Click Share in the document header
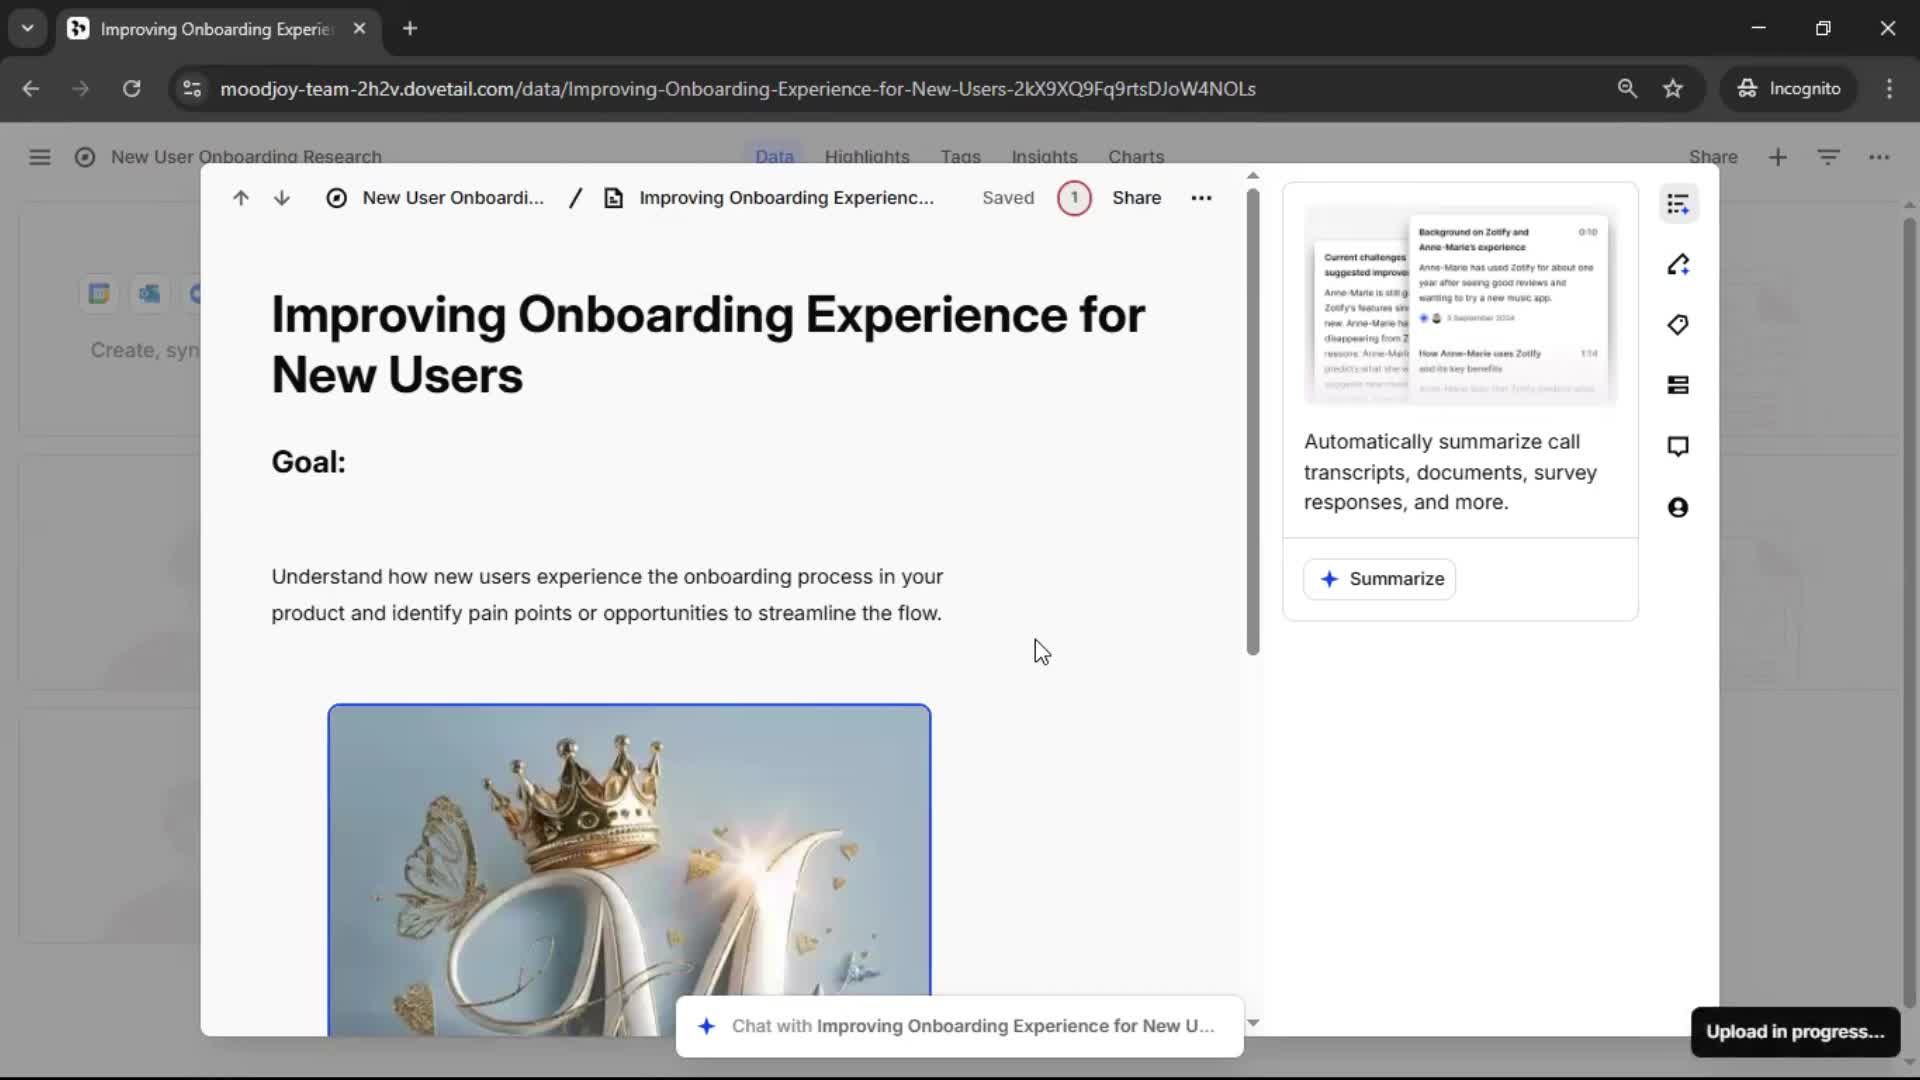 pyautogui.click(x=1136, y=198)
